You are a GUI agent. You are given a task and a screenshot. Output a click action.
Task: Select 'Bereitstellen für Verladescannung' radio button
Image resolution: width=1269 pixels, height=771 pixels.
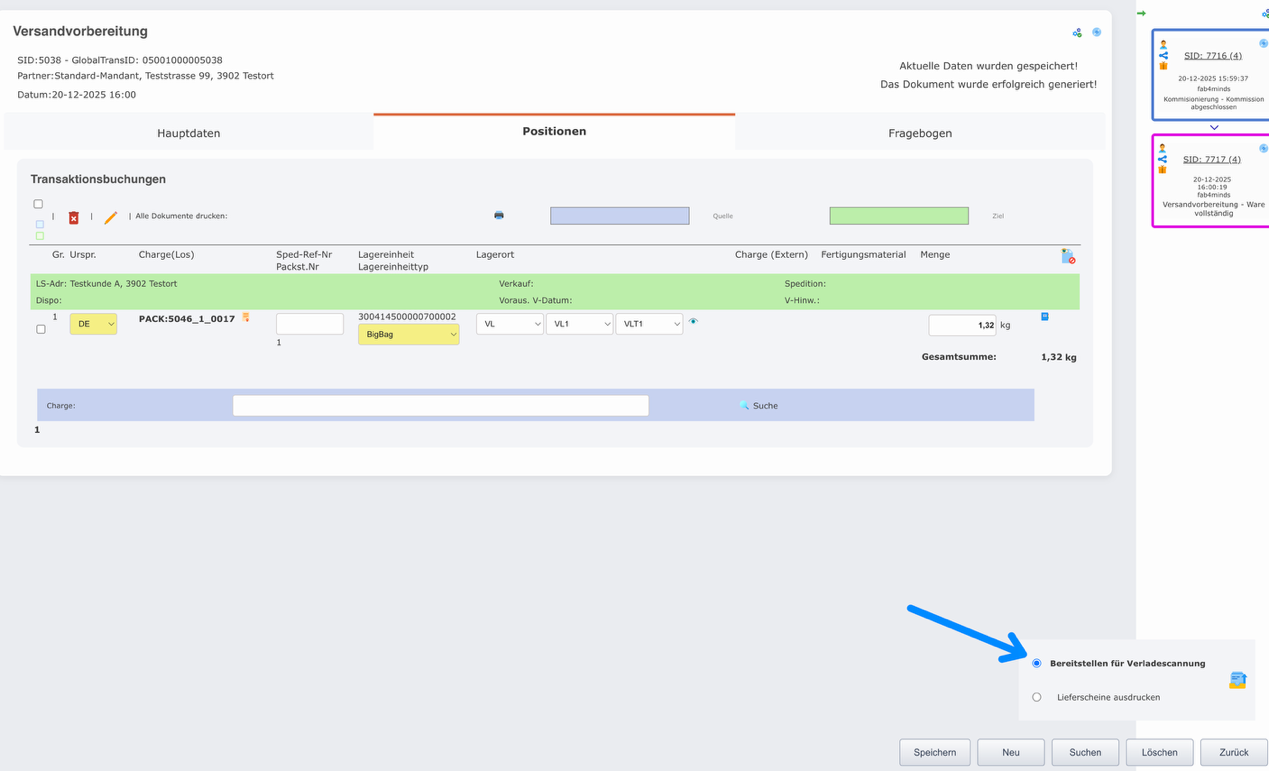[x=1037, y=663]
